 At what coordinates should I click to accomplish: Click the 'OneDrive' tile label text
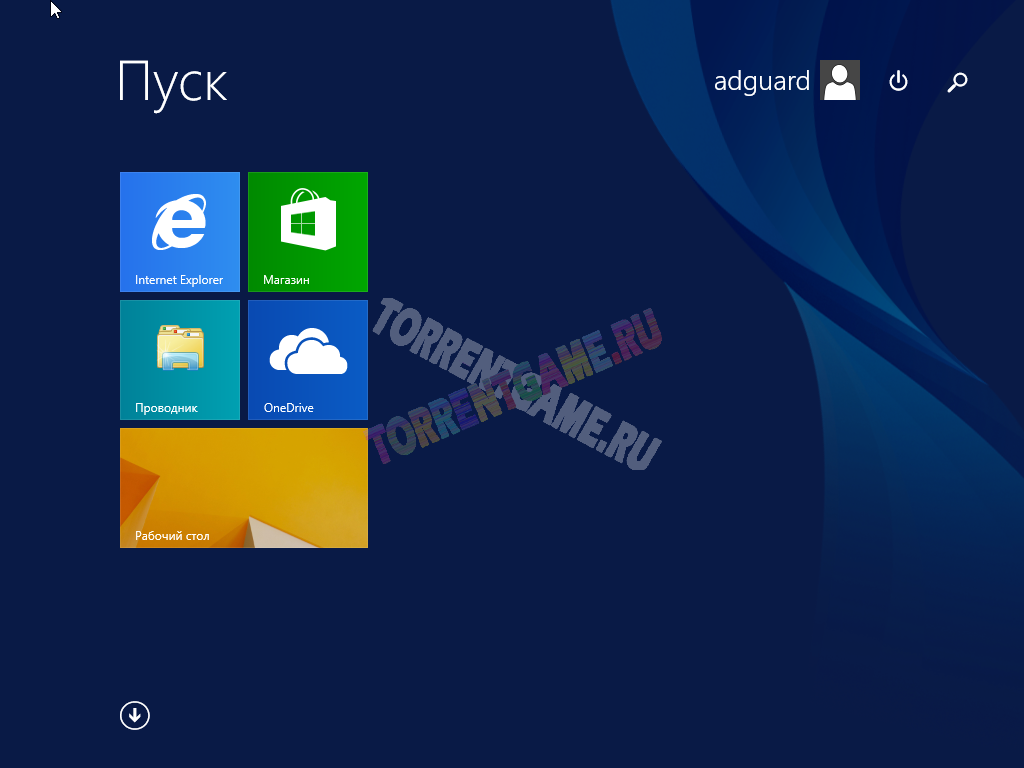click(288, 408)
